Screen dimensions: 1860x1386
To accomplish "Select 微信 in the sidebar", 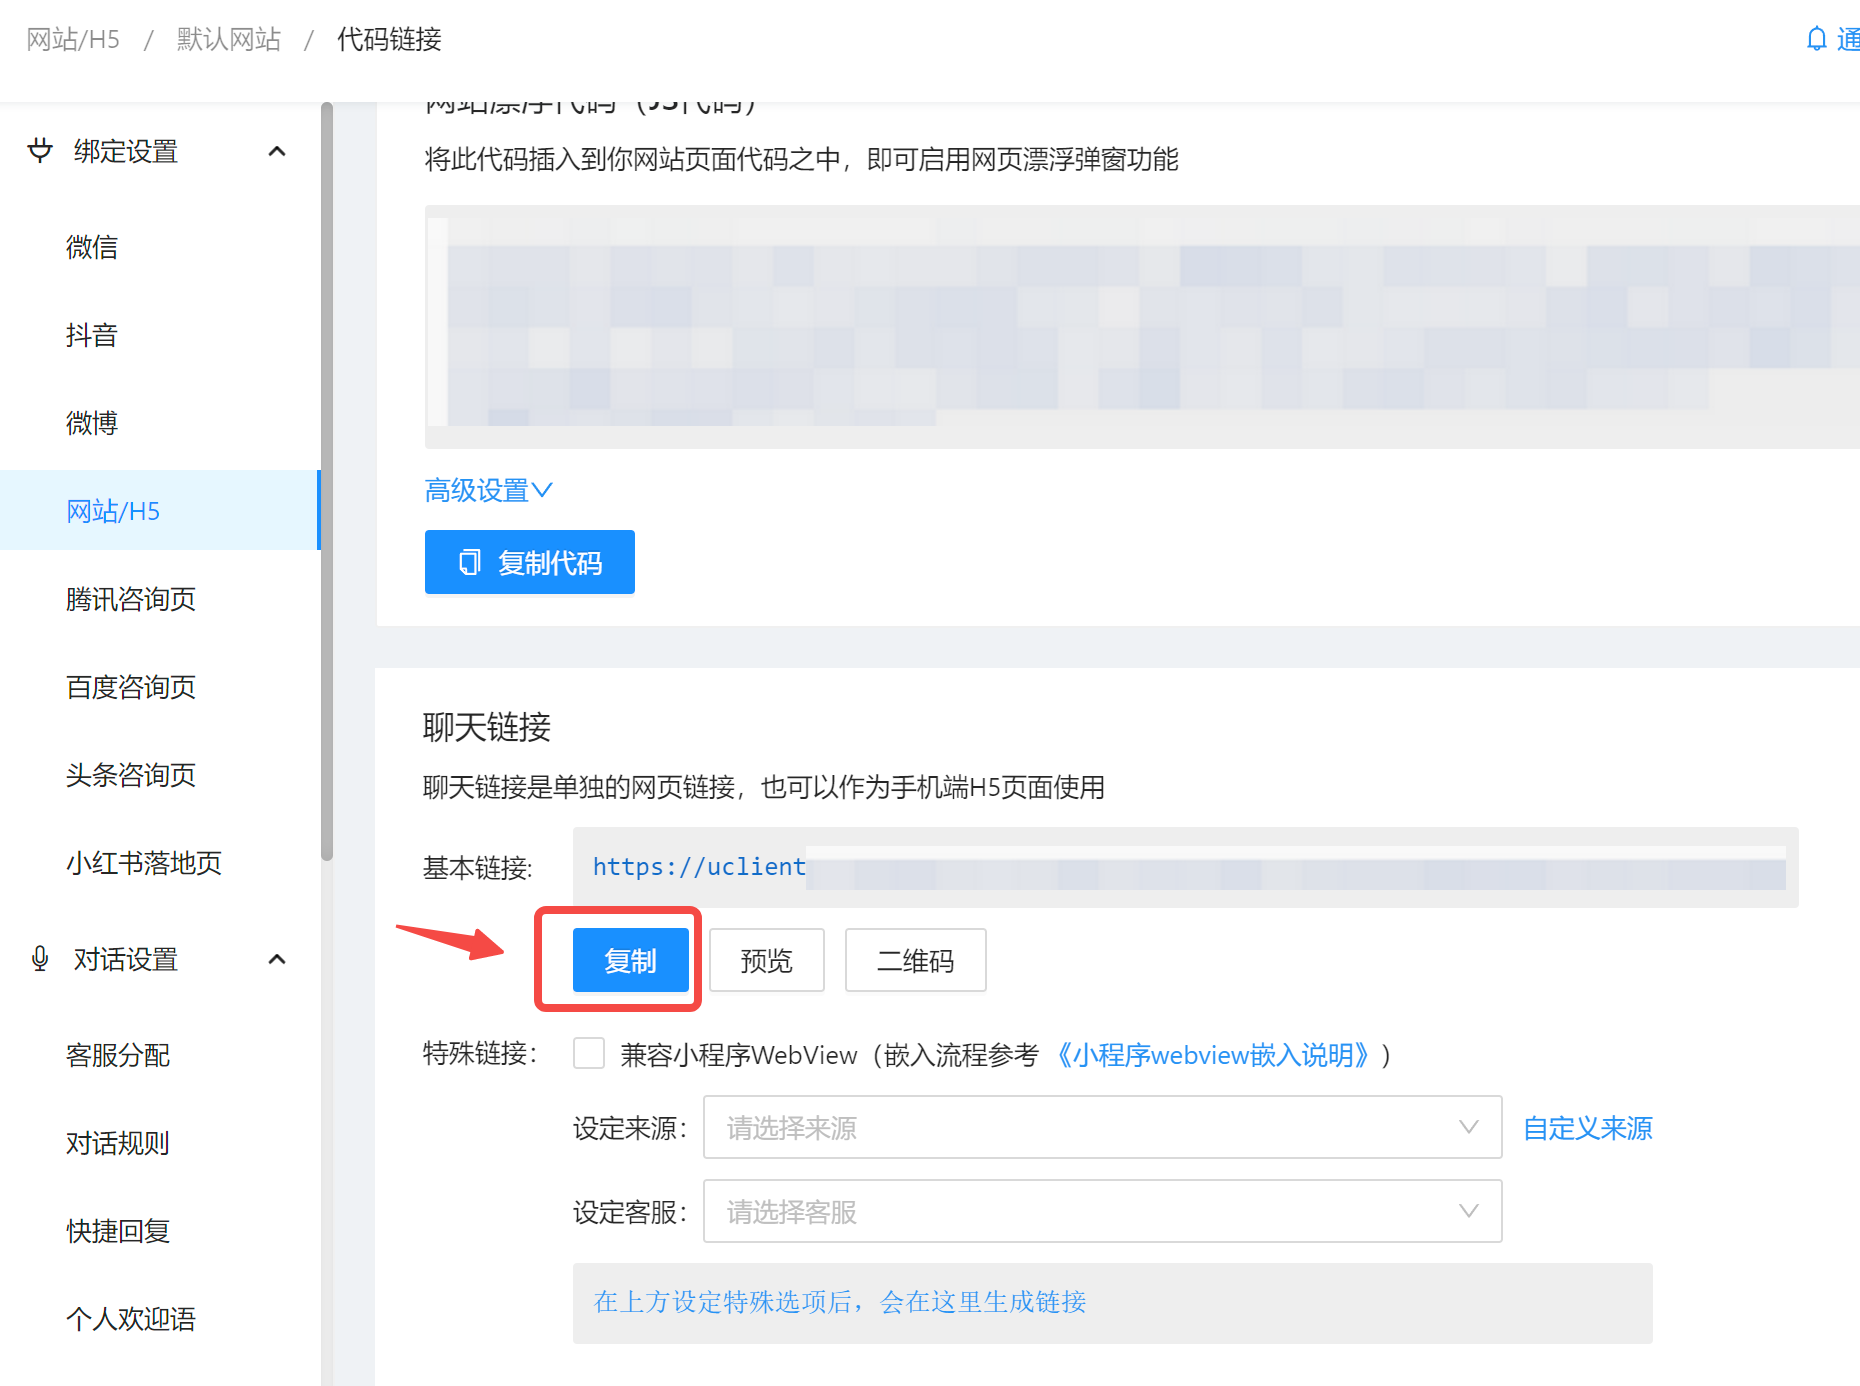I will [x=92, y=246].
